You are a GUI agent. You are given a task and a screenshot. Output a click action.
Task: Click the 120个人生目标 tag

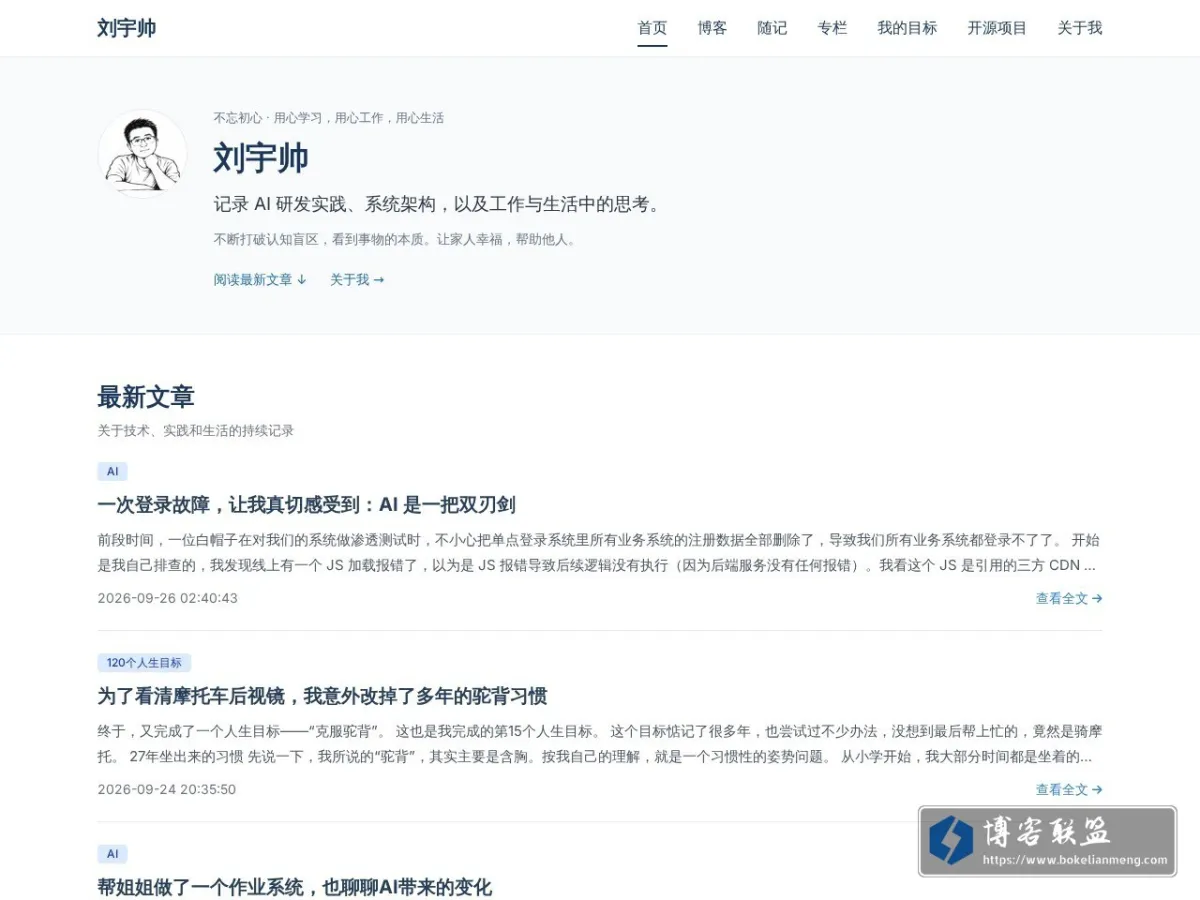point(144,663)
